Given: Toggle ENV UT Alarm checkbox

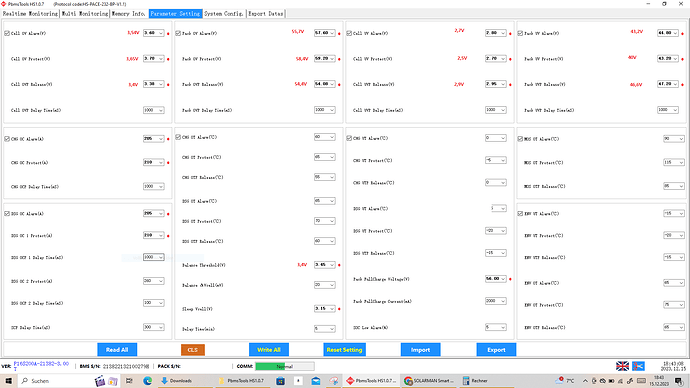Looking at the screenshot, I should pyautogui.click(x=521, y=214).
